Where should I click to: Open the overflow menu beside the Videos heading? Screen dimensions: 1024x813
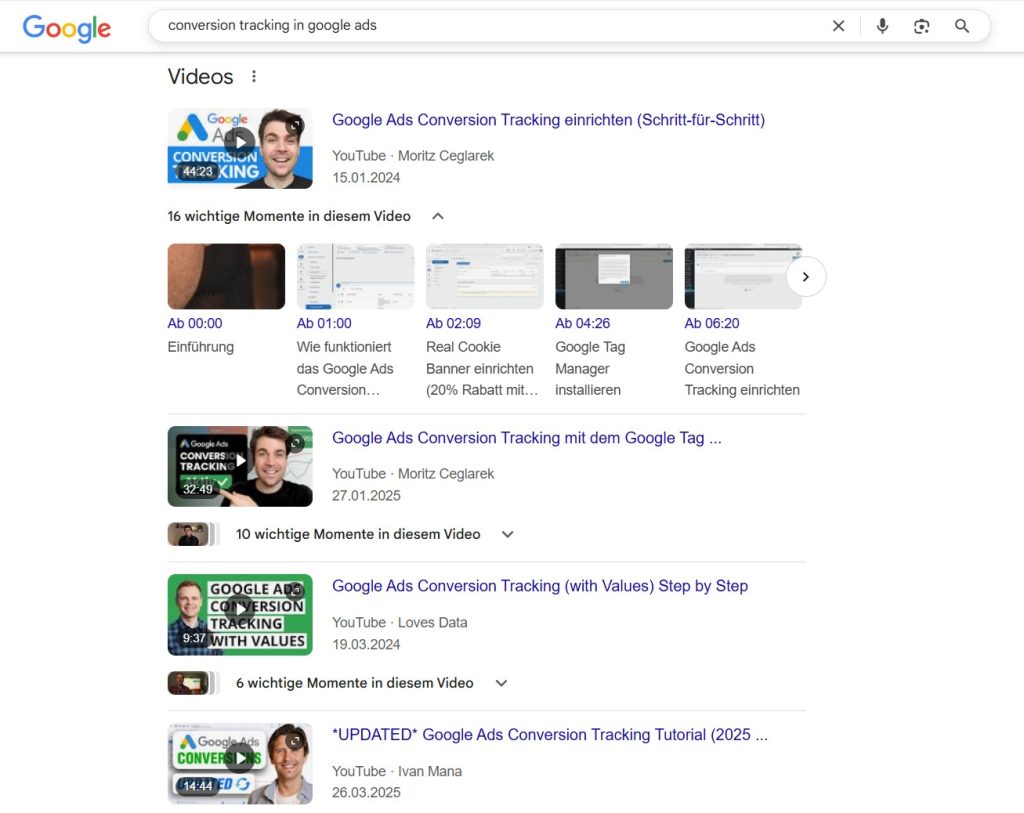point(253,76)
